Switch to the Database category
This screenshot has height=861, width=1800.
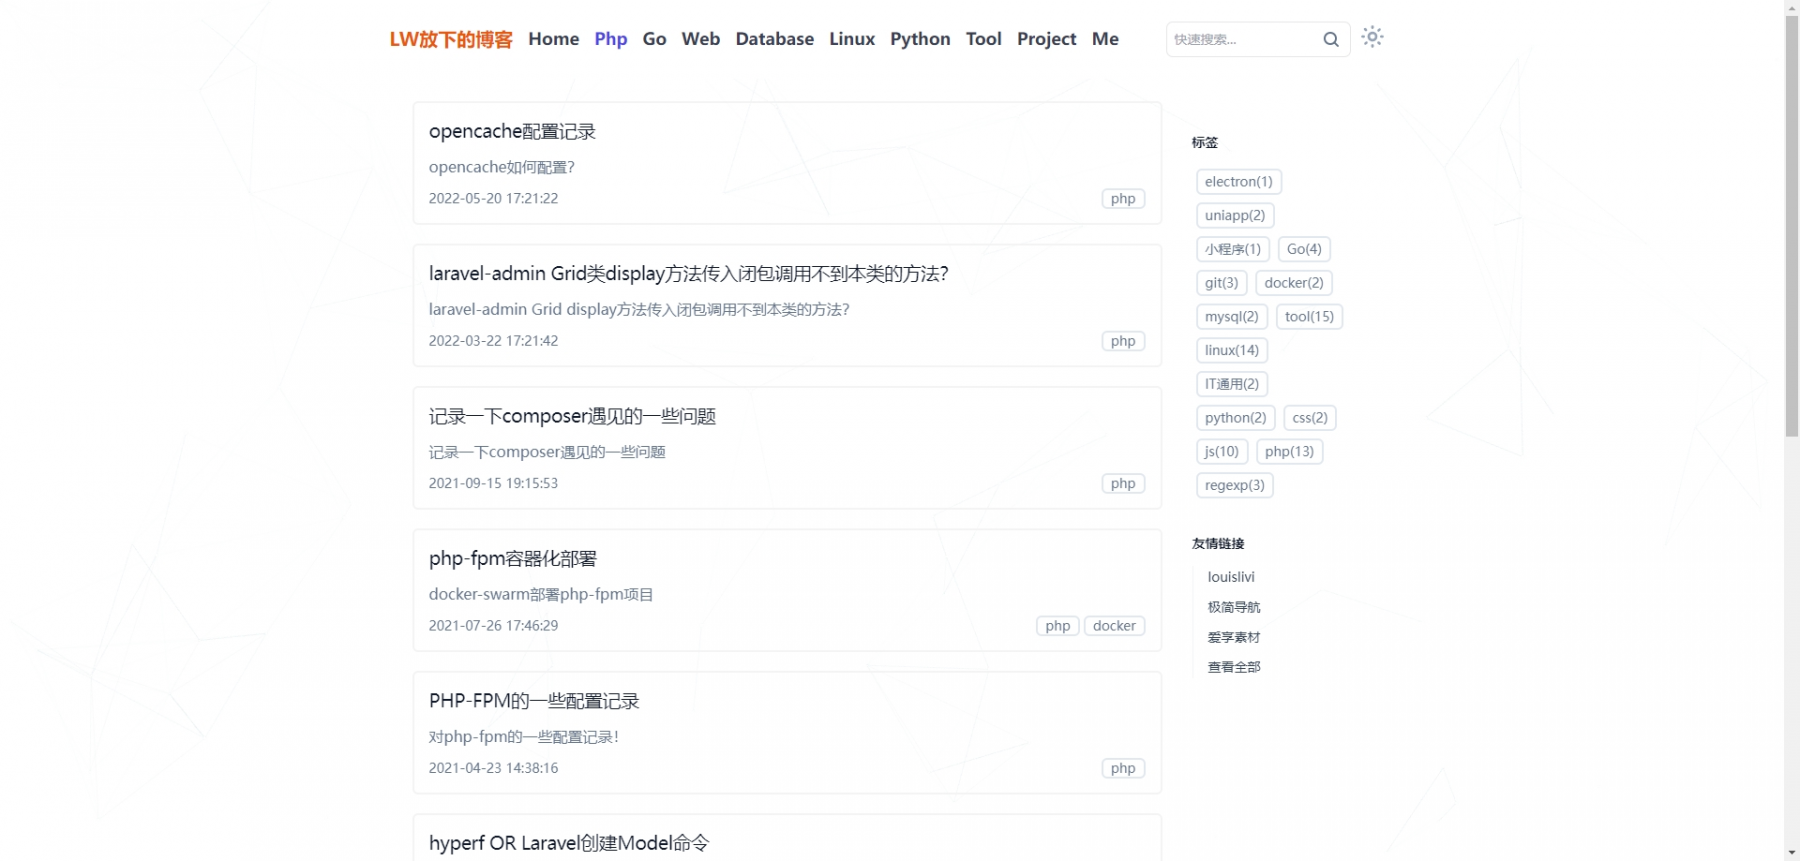tap(775, 39)
